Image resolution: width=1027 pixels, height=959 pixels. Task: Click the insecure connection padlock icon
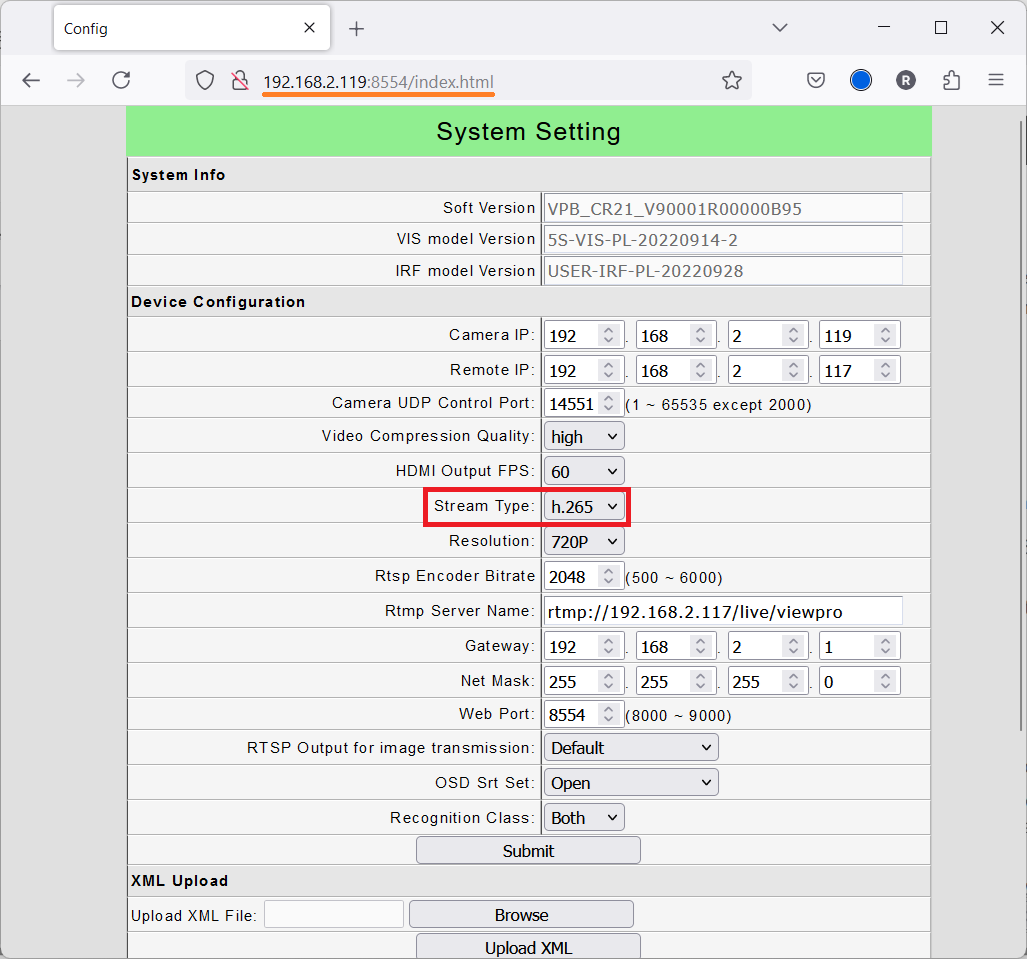pyautogui.click(x=239, y=81)
